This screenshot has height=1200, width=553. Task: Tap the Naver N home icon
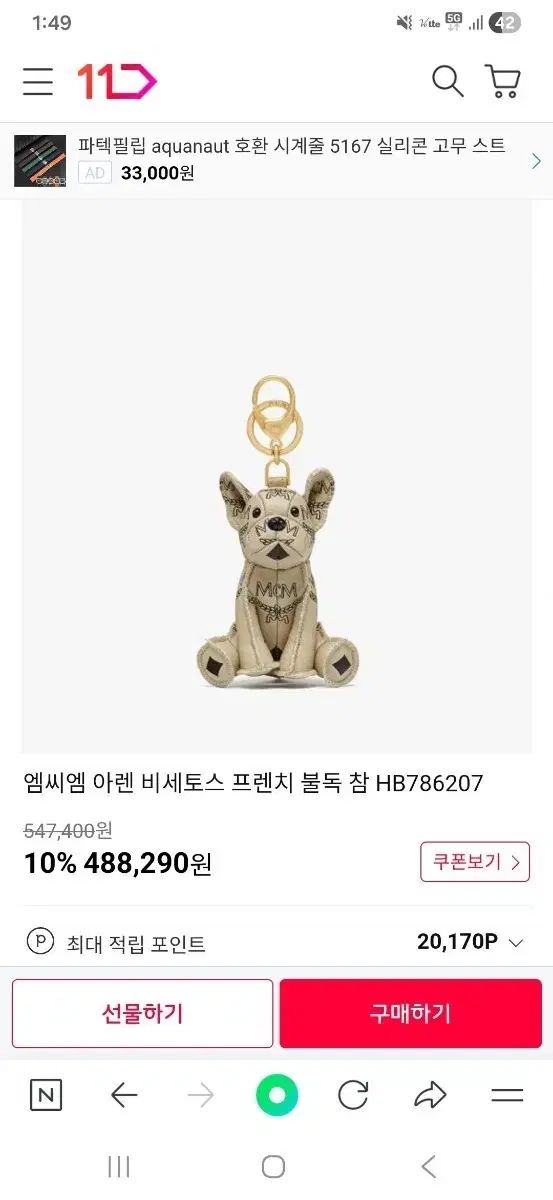[45, 1096]
